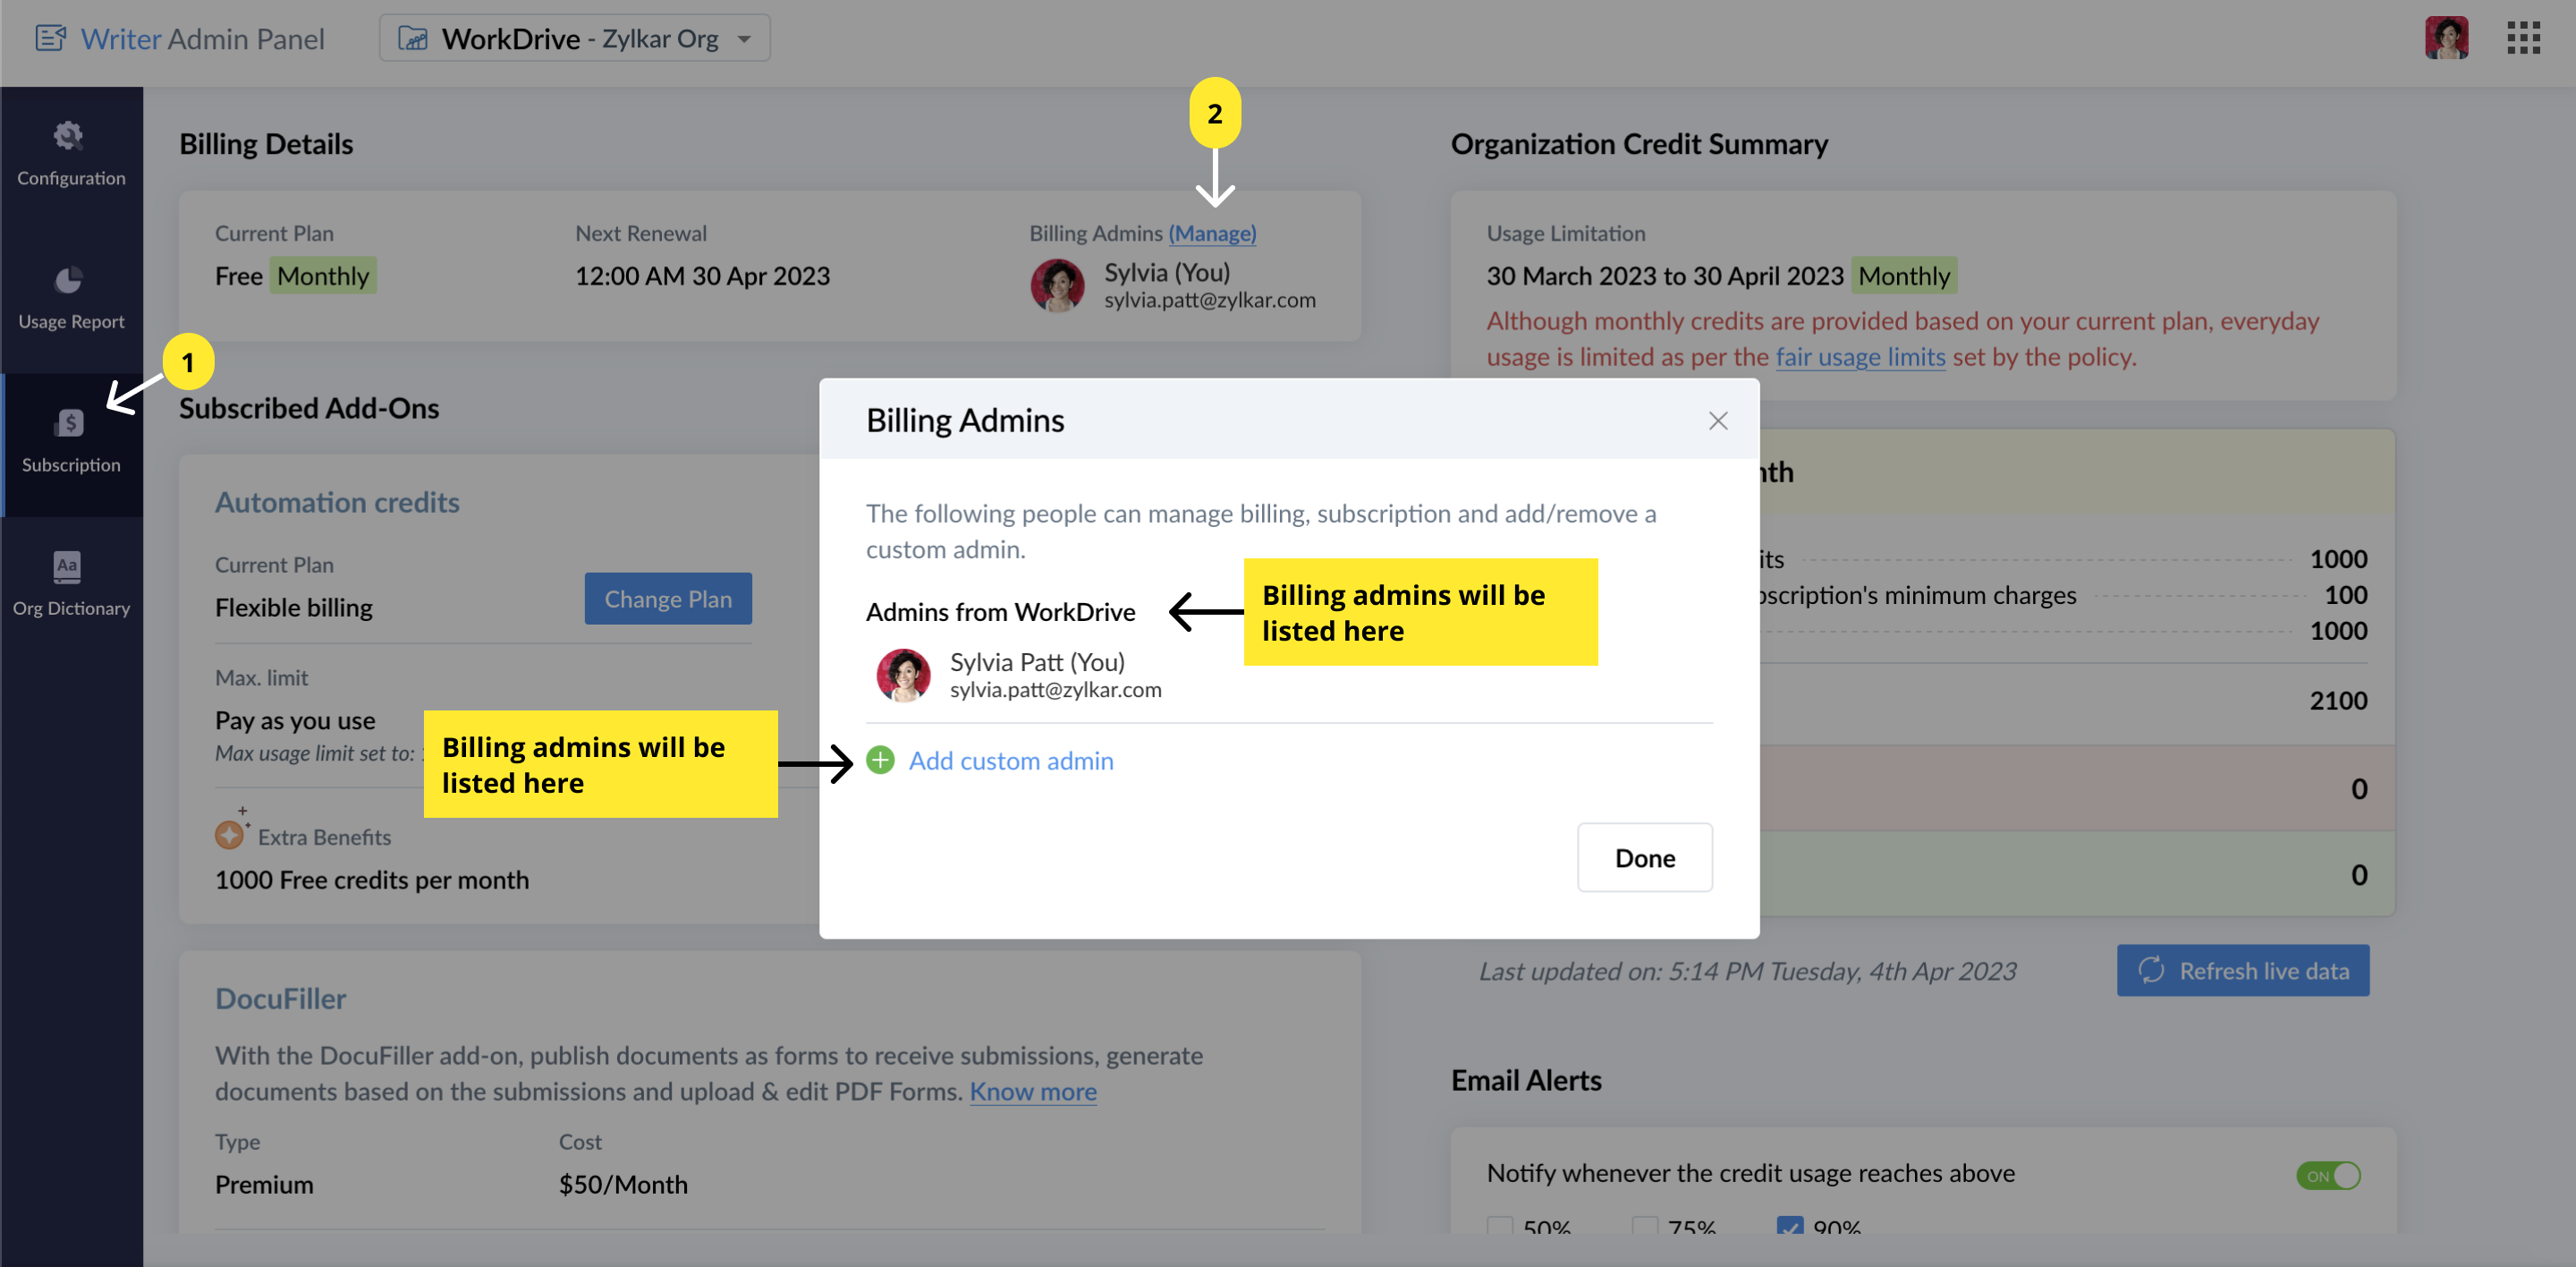Check the 50% notification checkbox
The image size is (2576, 1267).
click(1499, 1226)
